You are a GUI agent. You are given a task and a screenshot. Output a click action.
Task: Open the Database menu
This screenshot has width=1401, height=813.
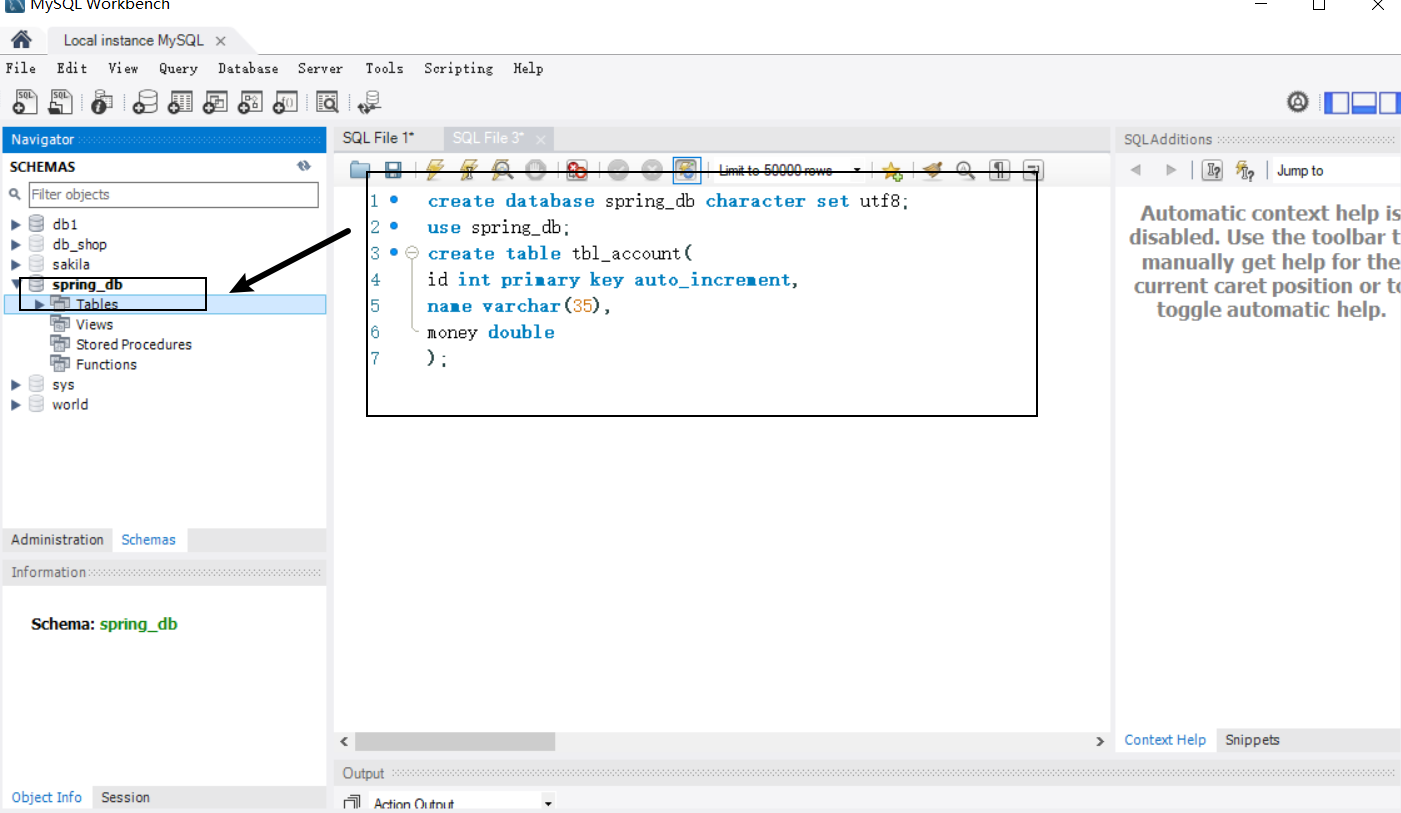point(248,68)
